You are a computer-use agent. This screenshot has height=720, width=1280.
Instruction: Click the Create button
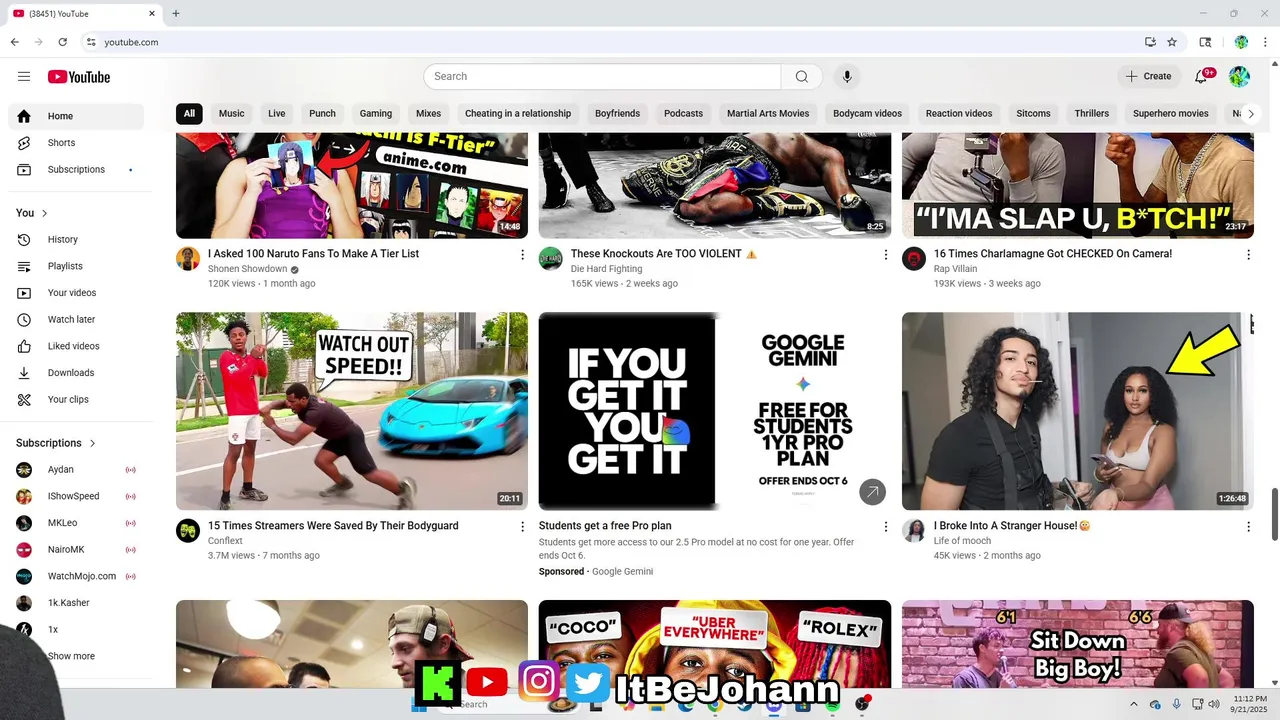(1148, 77)
